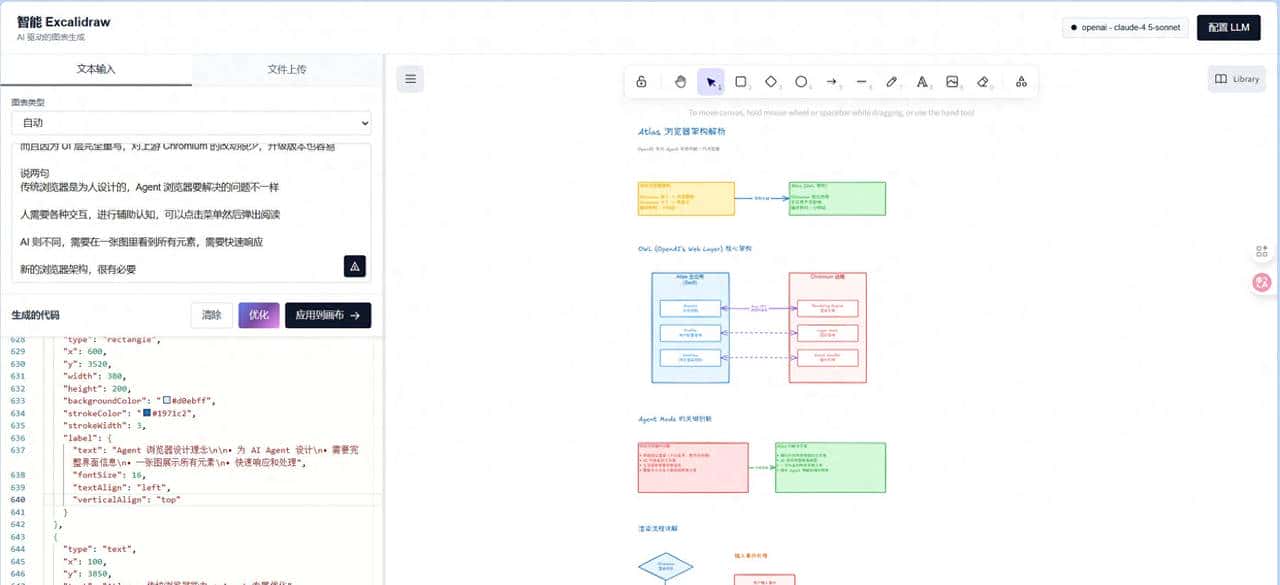Select the Ellipse tool
Viewport: 1280px width, 585px height.
802,82
